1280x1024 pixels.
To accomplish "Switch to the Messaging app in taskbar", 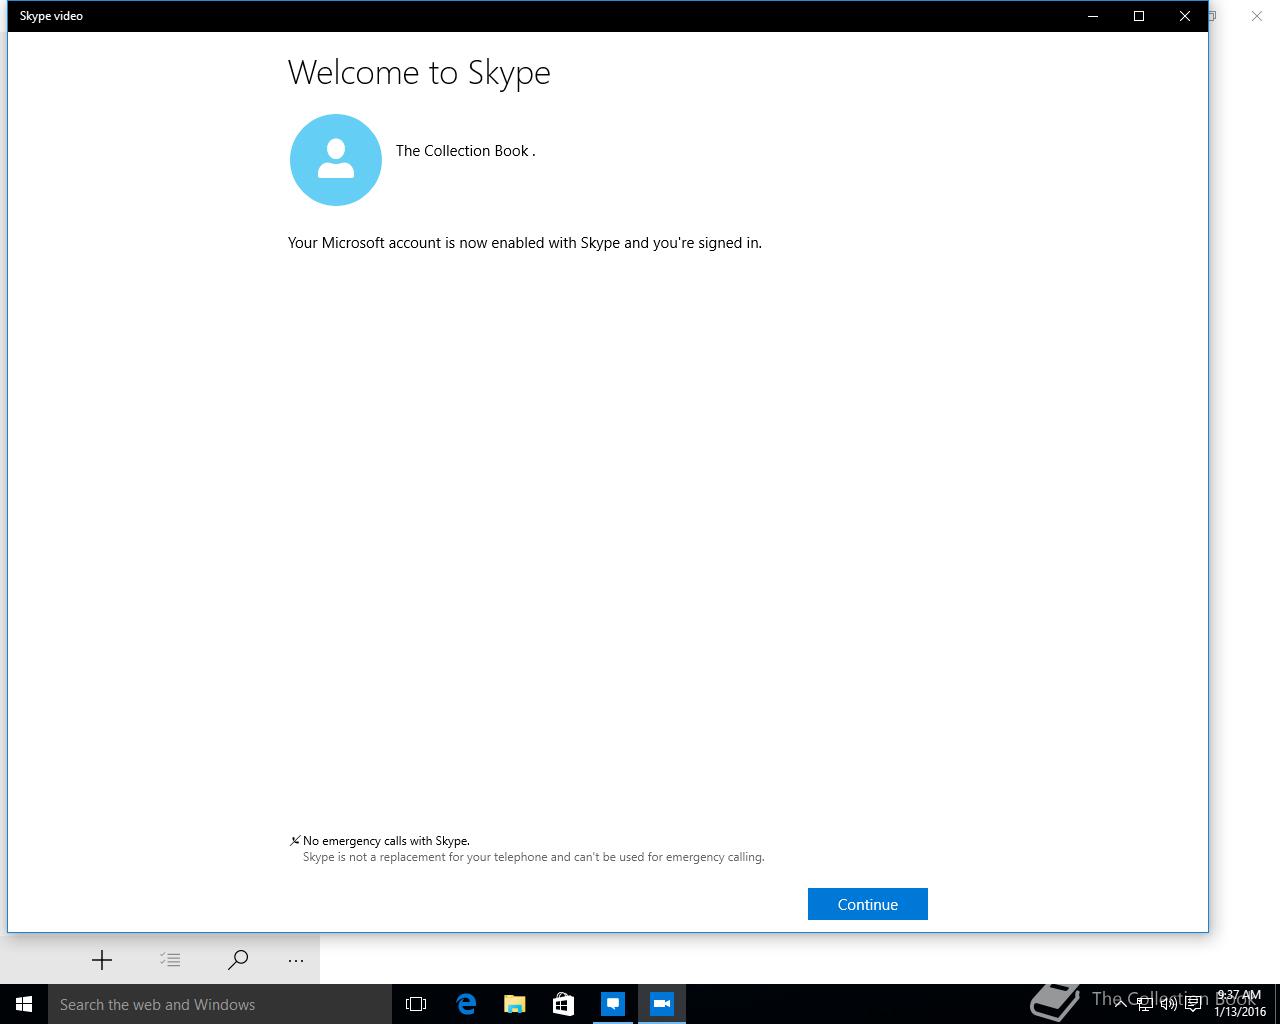I will tap(612, 1004).
